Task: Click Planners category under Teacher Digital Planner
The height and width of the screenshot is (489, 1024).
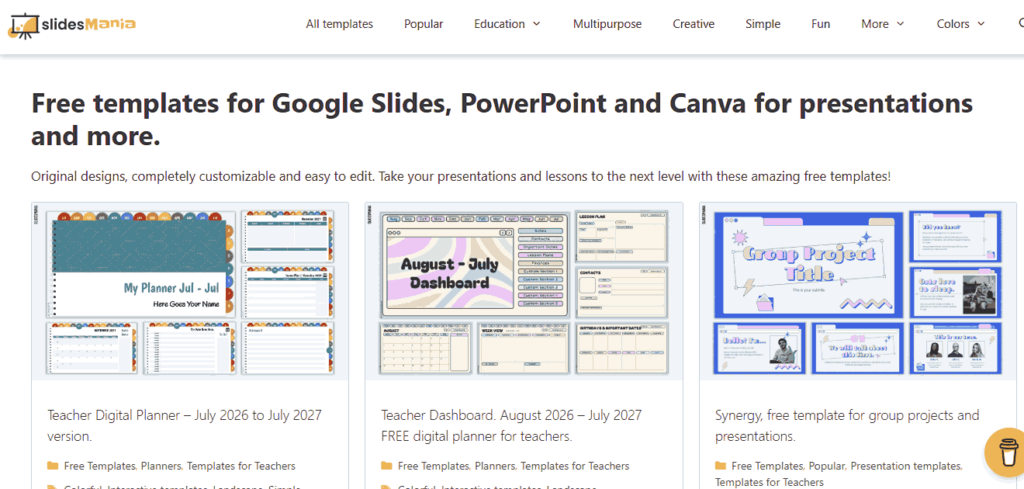Action: pos(161,466)
